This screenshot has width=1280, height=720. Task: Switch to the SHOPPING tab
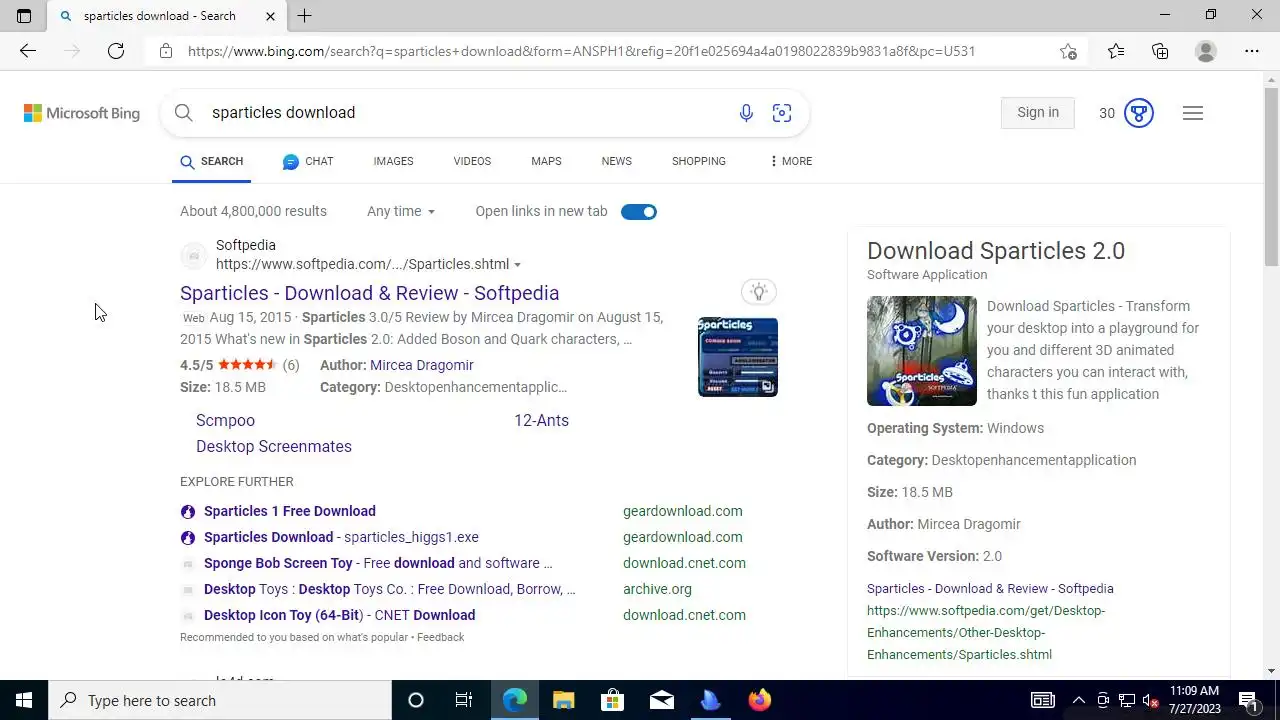pos(699,161)
